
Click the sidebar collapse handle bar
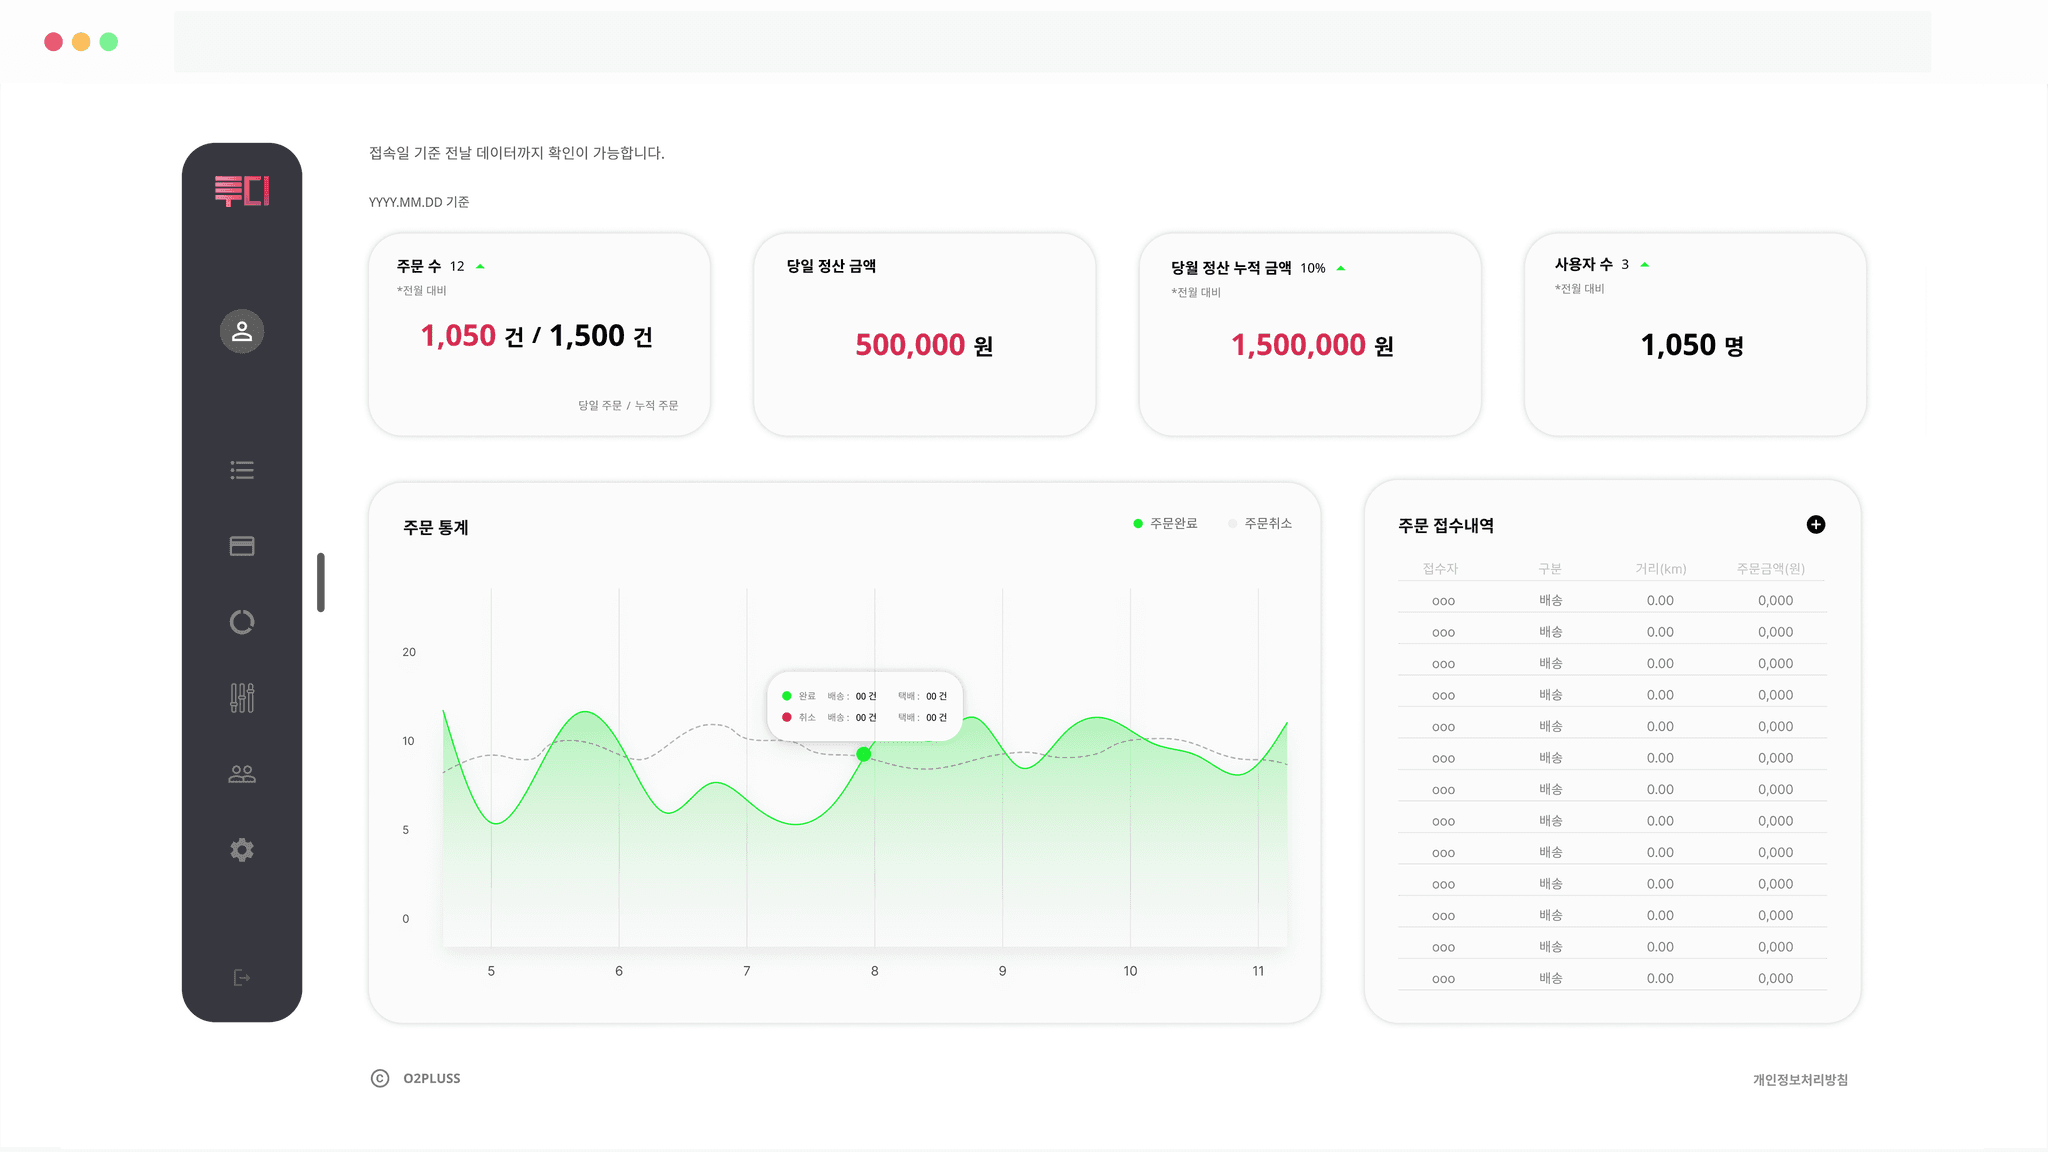[x=321, y=582]
